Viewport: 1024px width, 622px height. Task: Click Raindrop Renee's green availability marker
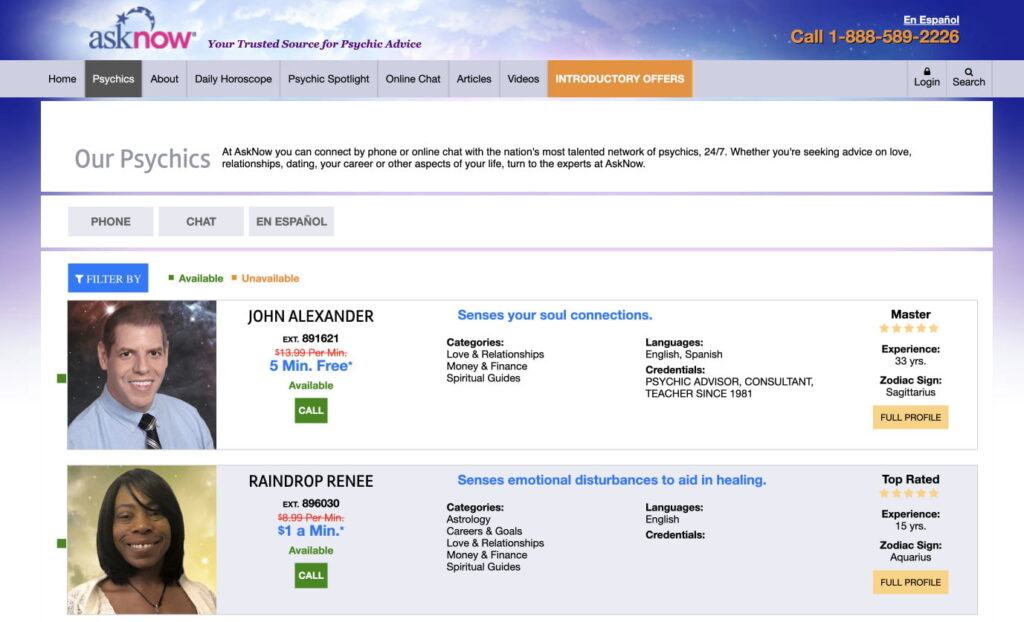(x=61, y=544)
